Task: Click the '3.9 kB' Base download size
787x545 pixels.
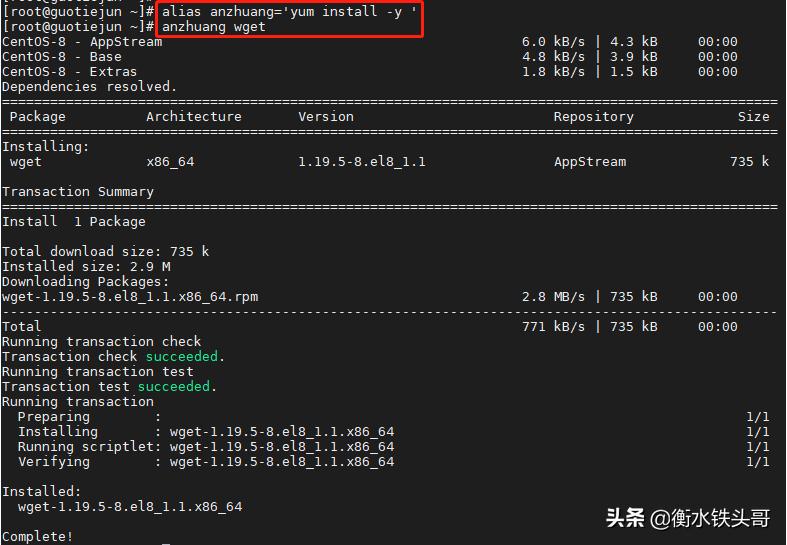Action: 633,57
